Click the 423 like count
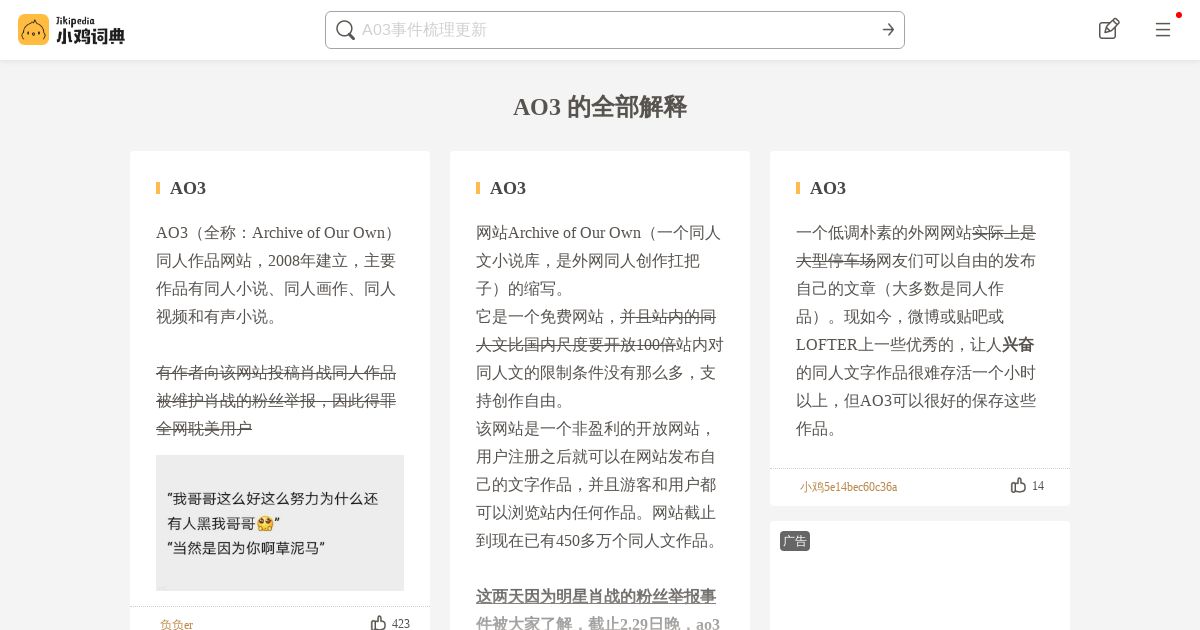Viewport: 1200px width, 630px height. coord(401,623)
